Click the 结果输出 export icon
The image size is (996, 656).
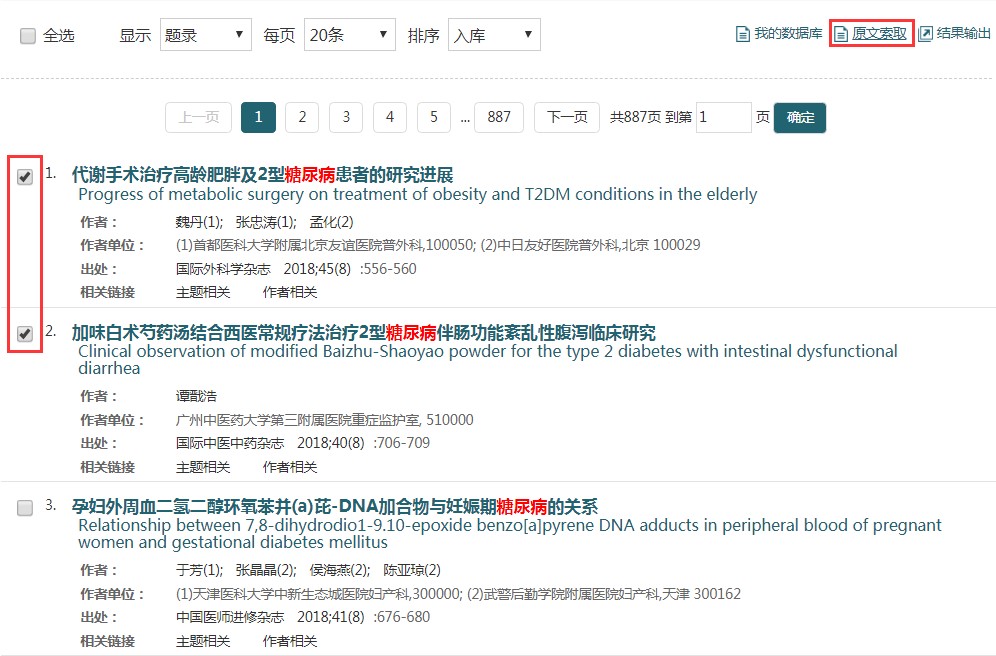coord(925,34)
